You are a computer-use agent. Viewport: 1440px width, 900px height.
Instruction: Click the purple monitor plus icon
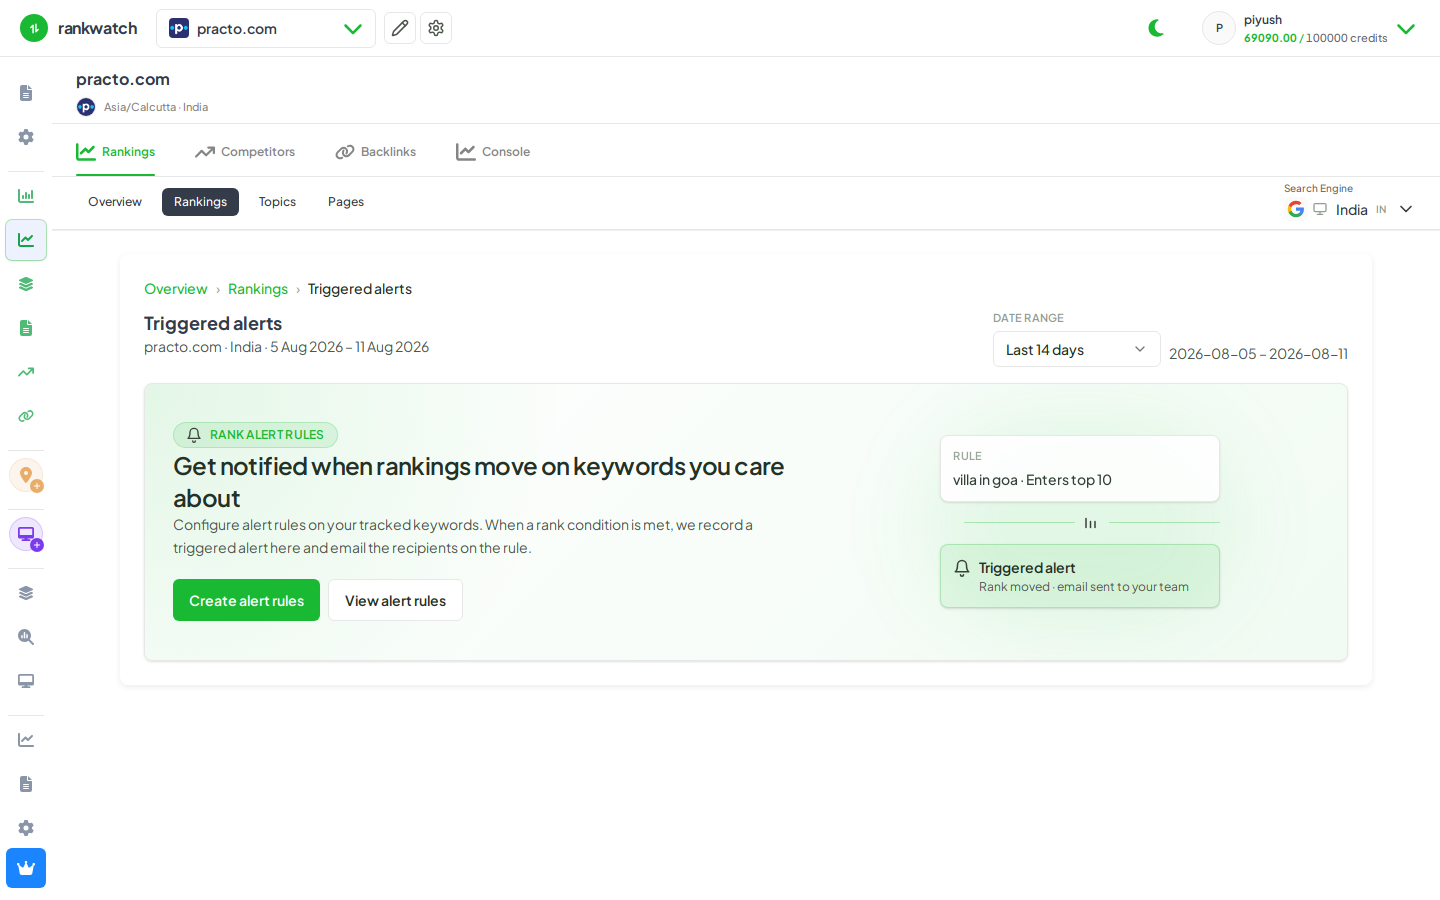coord(26,534)
